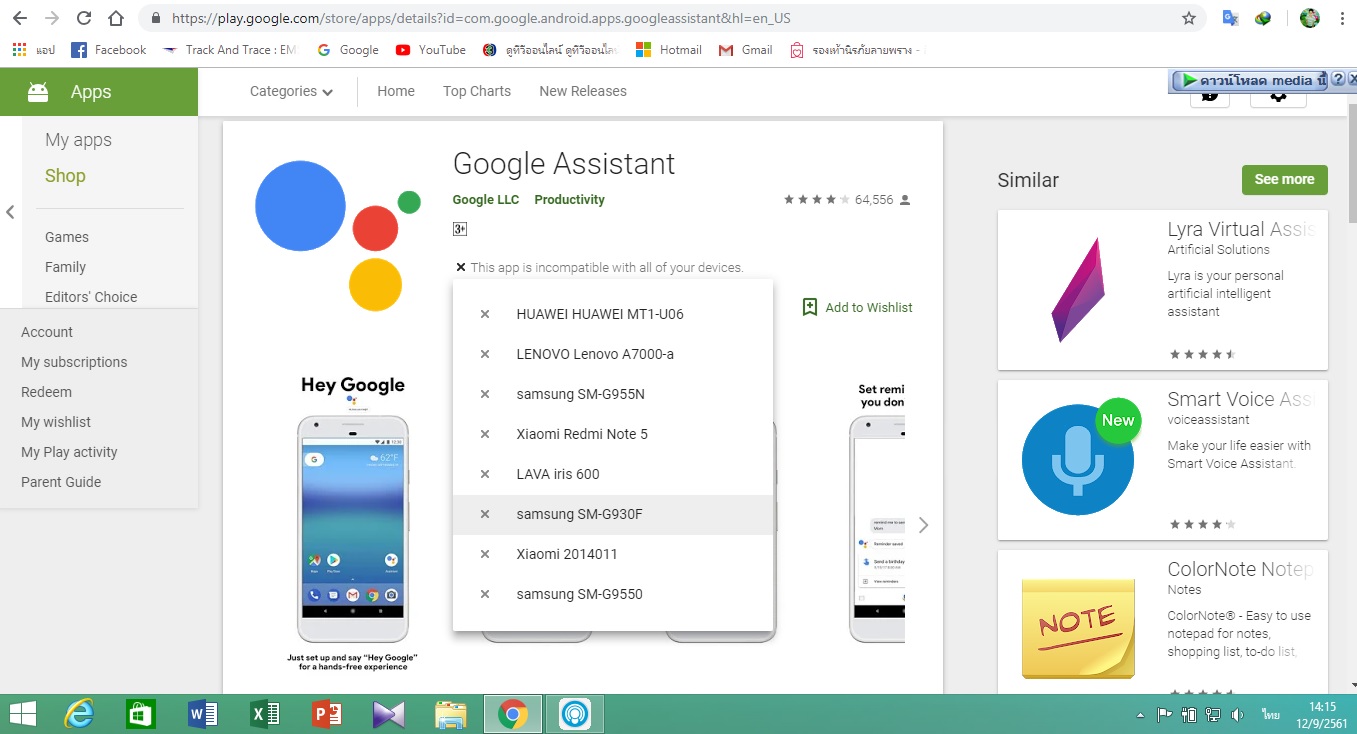Open the Hotmail bookmark
1357x734 pixels.
point(669,50)
